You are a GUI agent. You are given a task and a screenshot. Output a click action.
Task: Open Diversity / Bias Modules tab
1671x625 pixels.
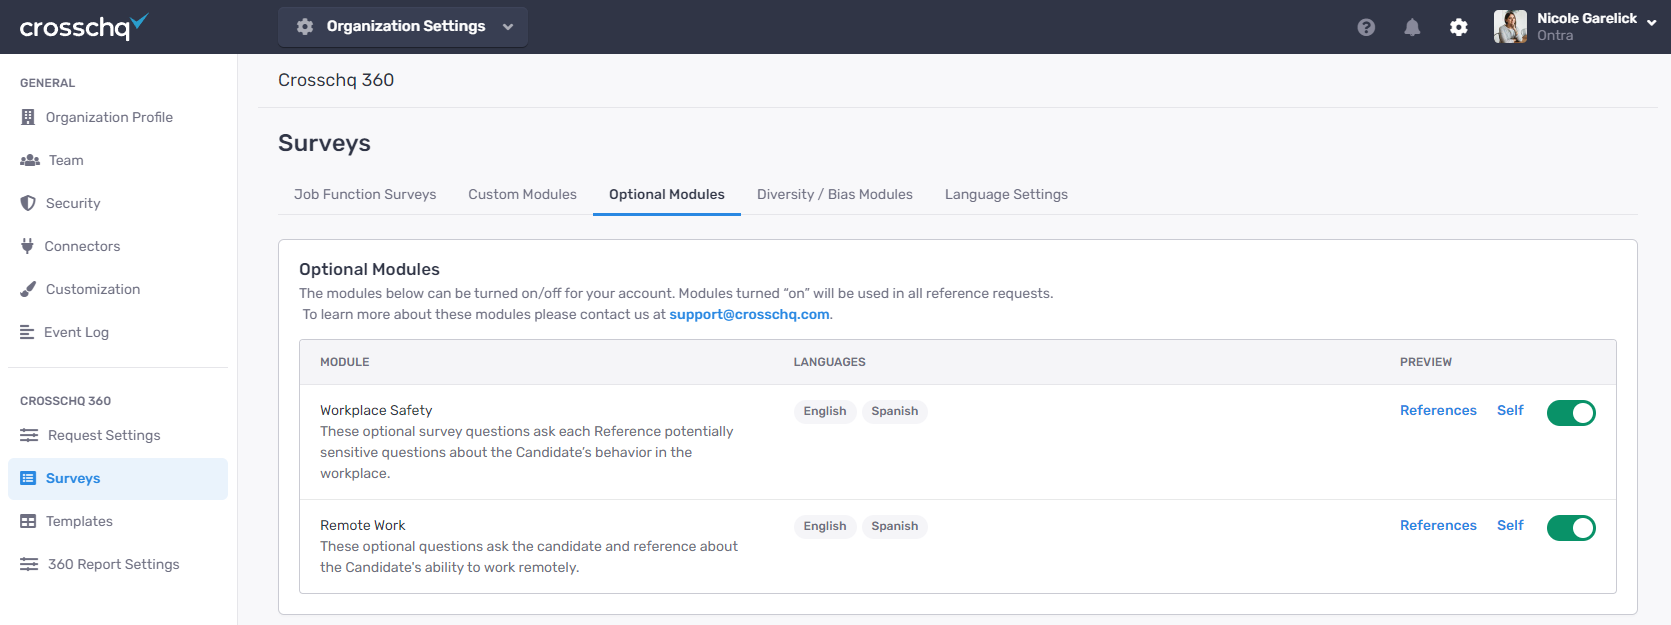point(835,194)
